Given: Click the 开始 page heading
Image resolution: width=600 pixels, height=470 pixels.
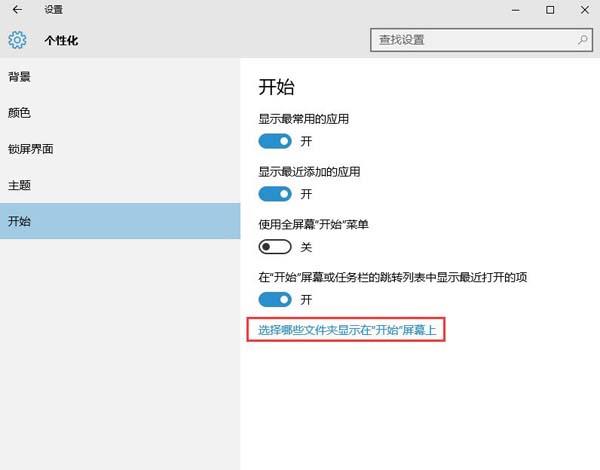Looking at the screenshot, I should (276, 87).
